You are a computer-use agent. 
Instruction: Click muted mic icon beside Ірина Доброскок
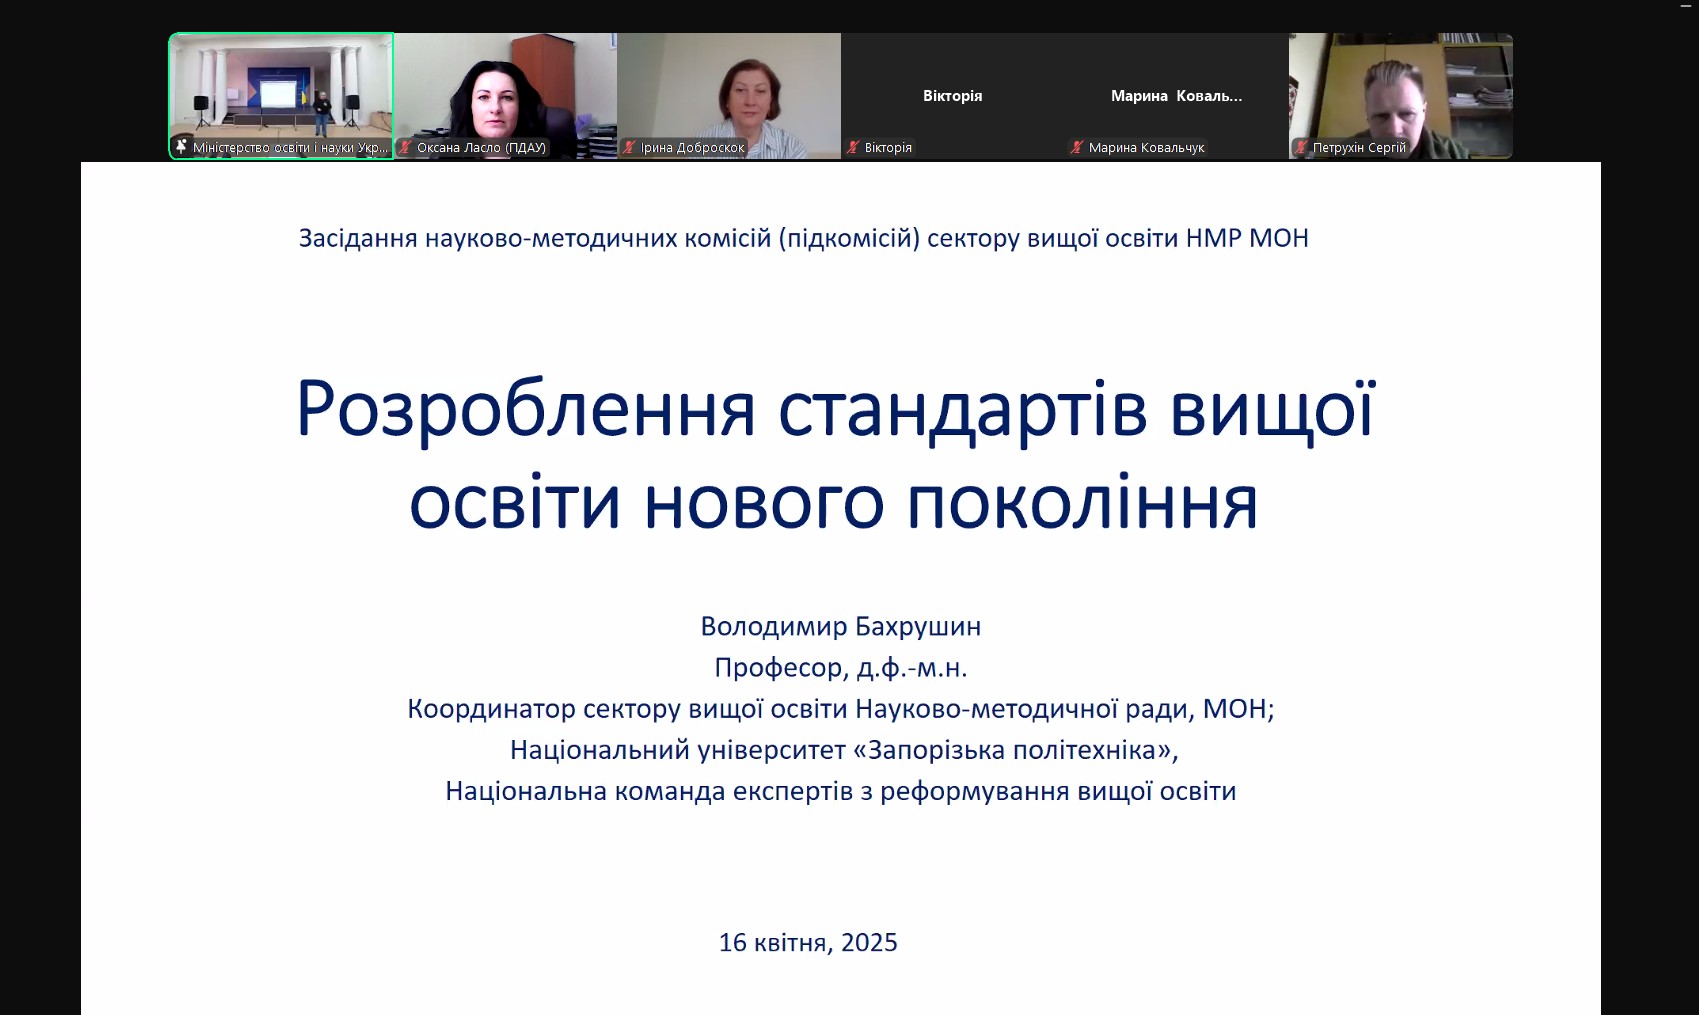tap(629, 147)
